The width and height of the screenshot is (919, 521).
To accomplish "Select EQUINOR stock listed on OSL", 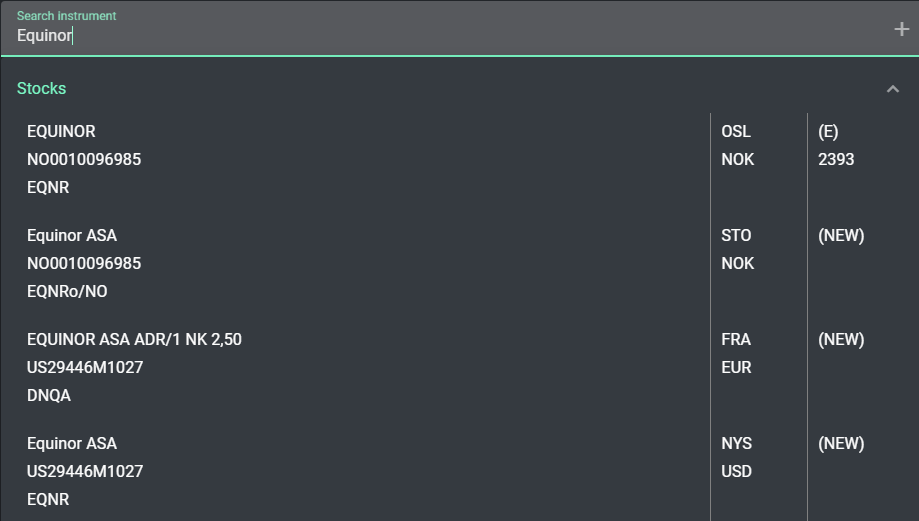I will 61,132.
